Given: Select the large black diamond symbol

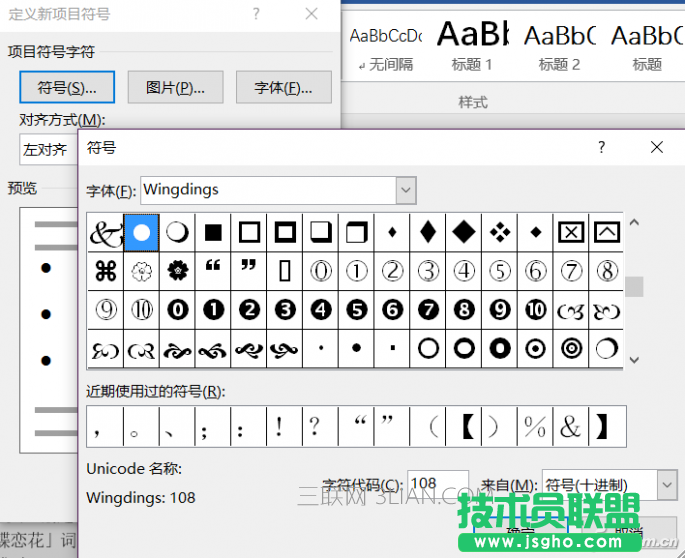Looking at the screenshot, I should point(463,232).
